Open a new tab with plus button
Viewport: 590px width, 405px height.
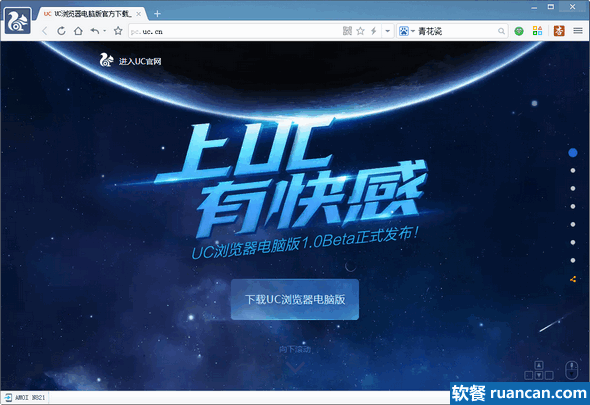[157, 14]
